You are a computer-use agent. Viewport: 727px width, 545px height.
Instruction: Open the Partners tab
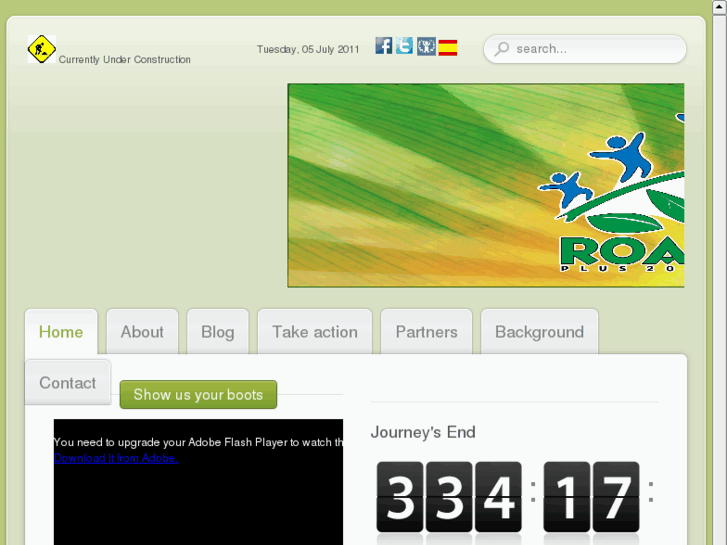pos(427,332)
